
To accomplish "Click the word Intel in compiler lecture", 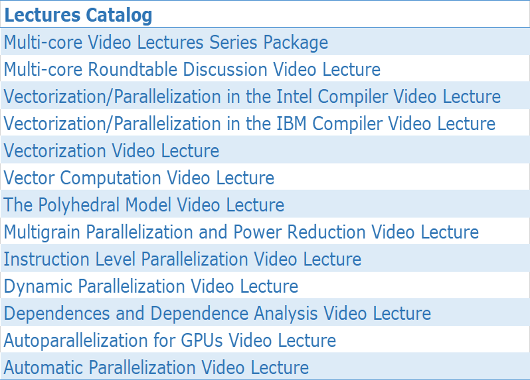I will pos(294,96).
